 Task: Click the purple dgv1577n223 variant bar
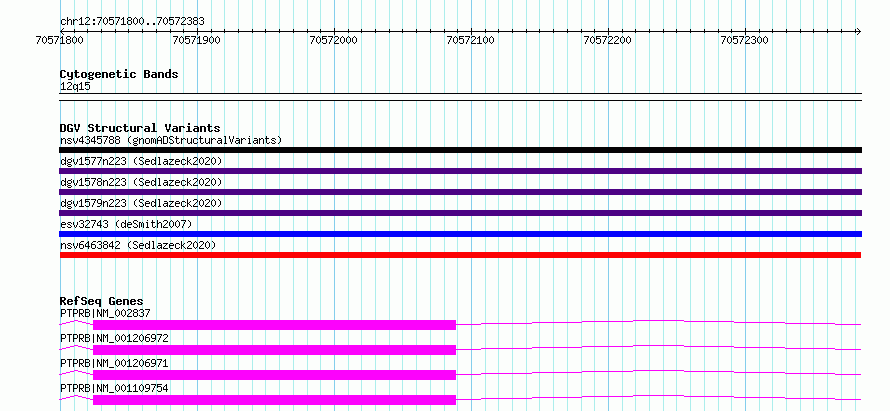460,171
